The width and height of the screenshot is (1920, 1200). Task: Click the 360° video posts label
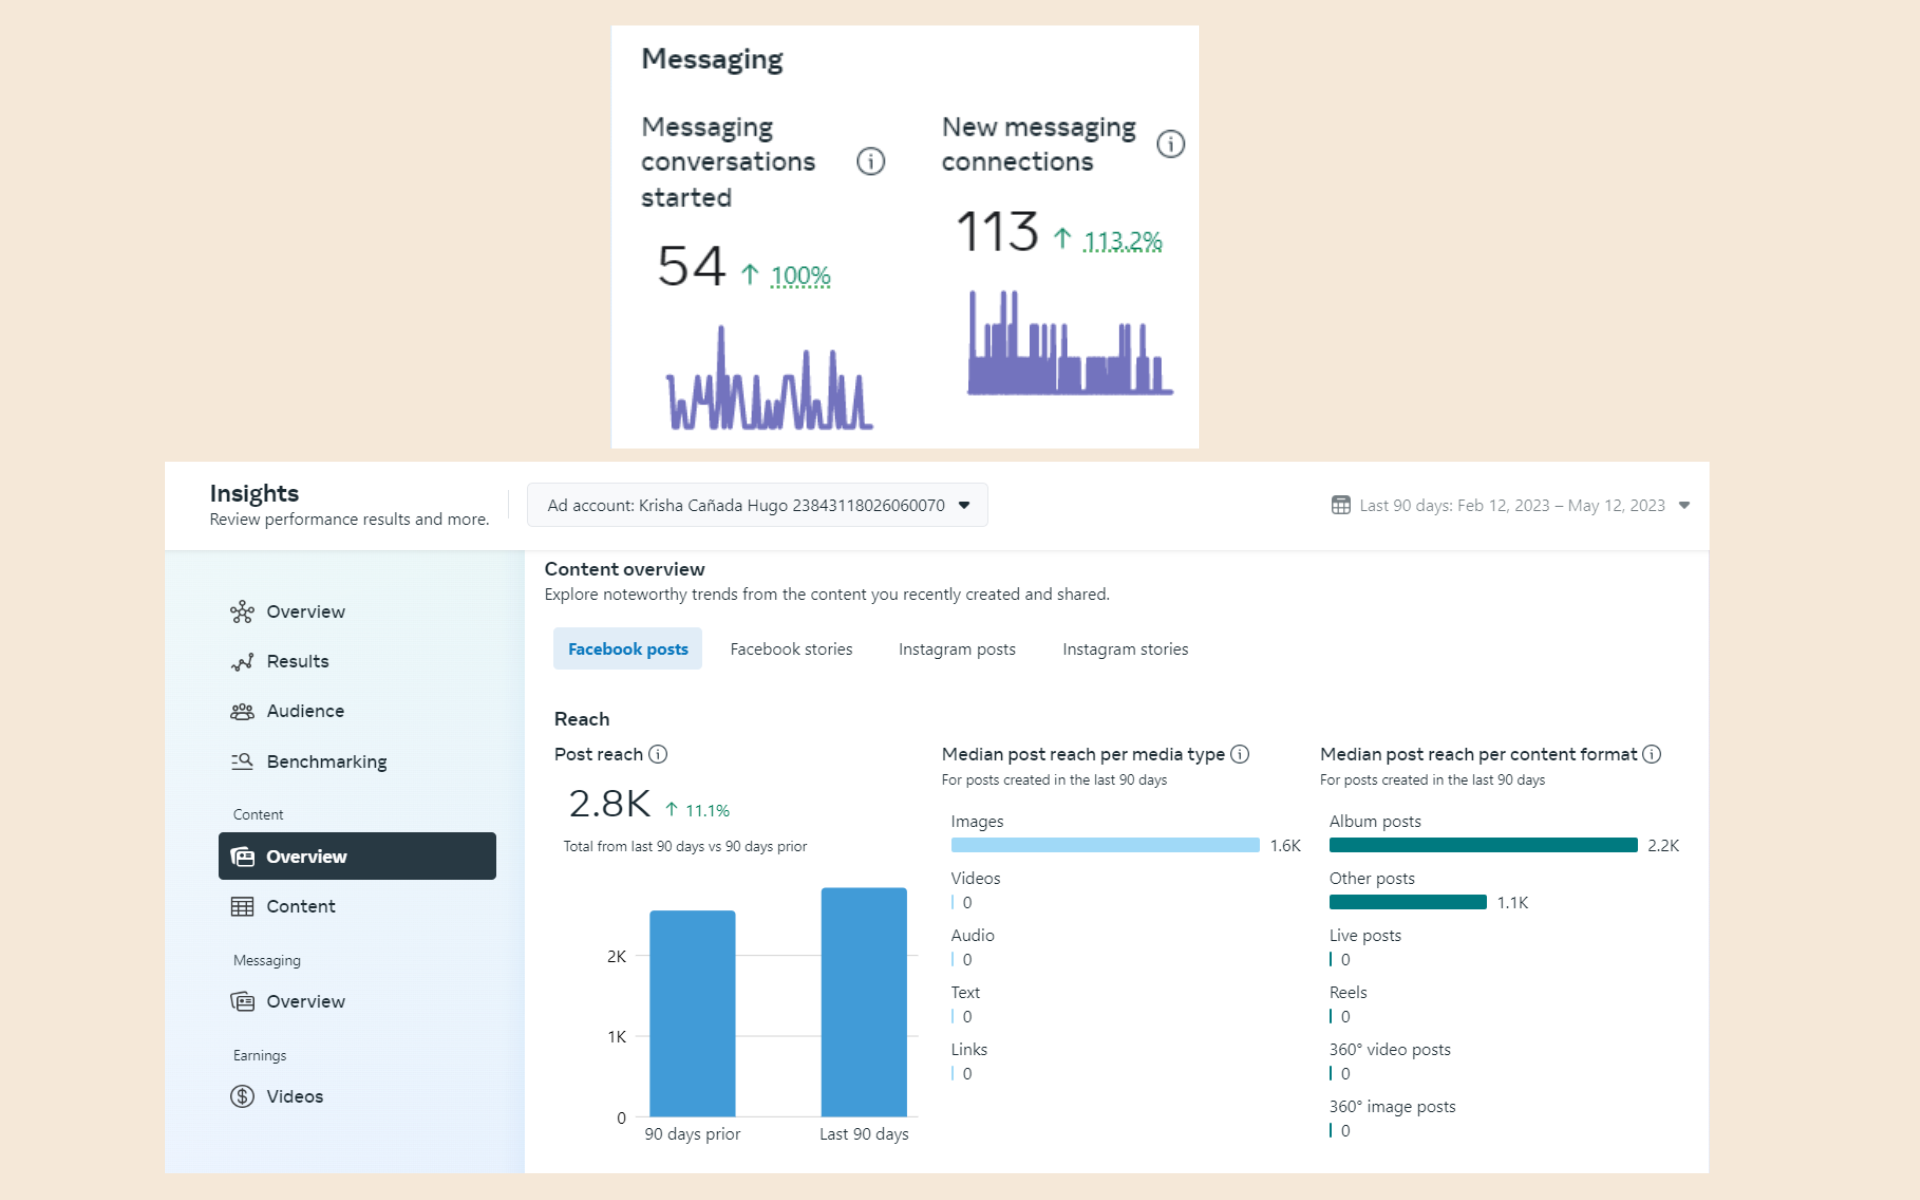pos(1389,1049)
